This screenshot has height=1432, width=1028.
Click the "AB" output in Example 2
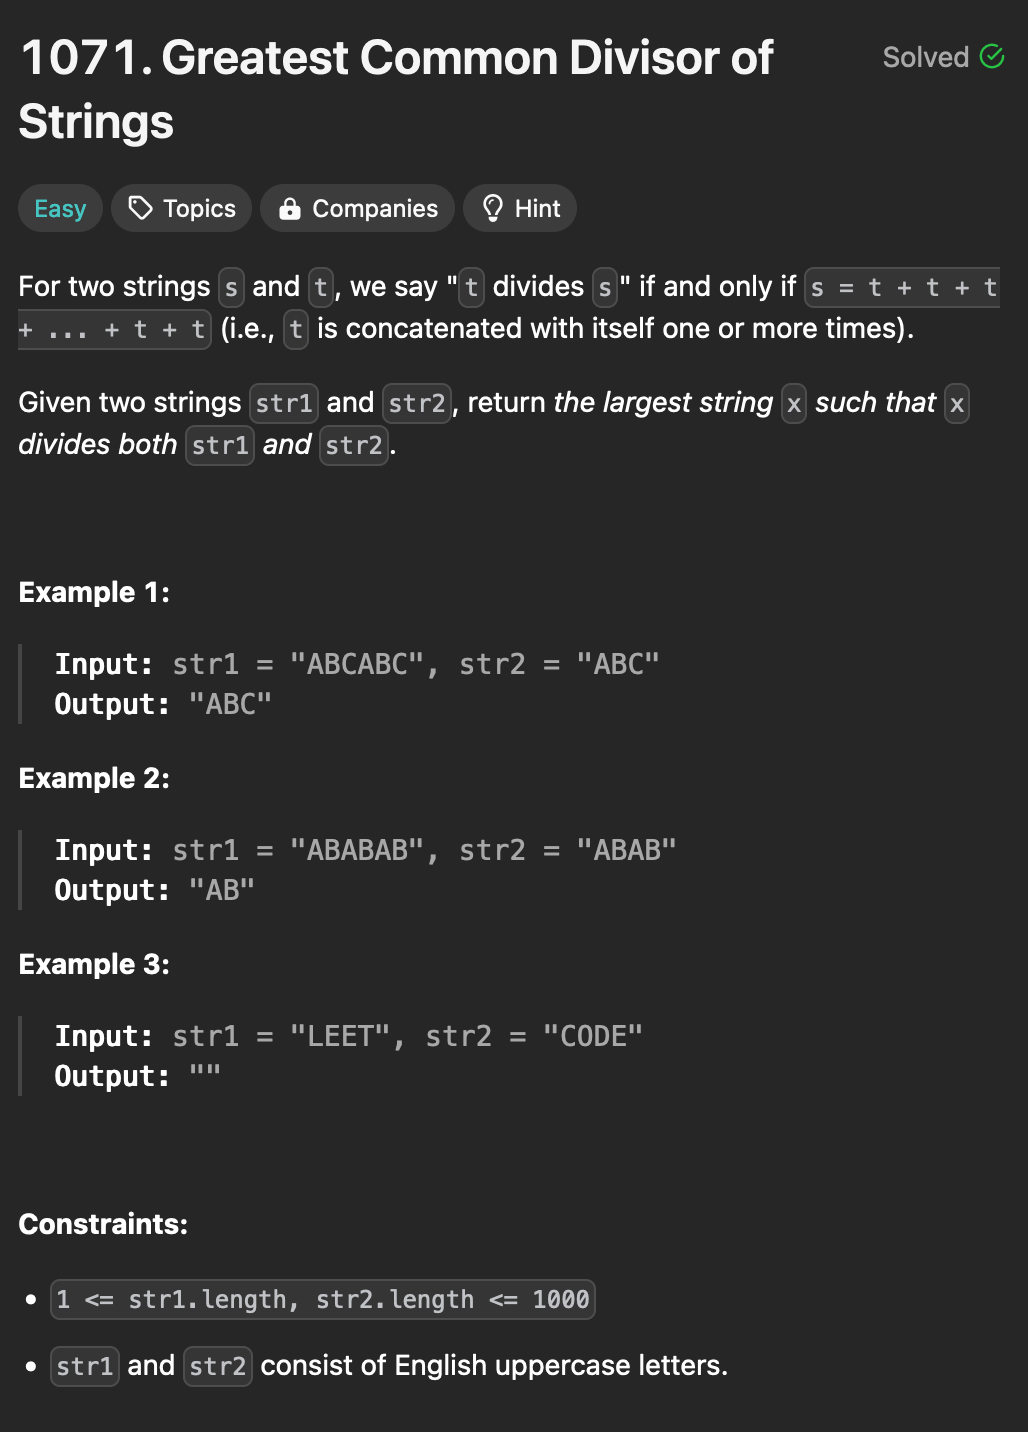click(x=222, y=890)
